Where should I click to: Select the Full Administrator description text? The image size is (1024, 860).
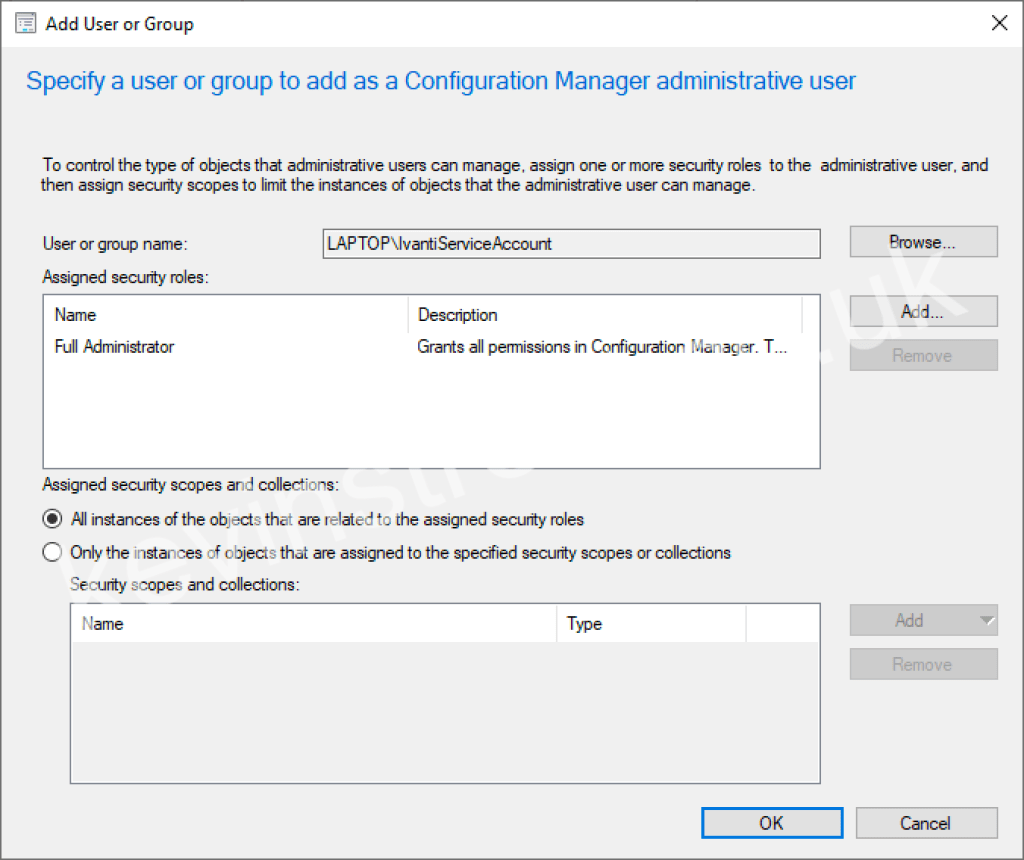pos(600,347)
